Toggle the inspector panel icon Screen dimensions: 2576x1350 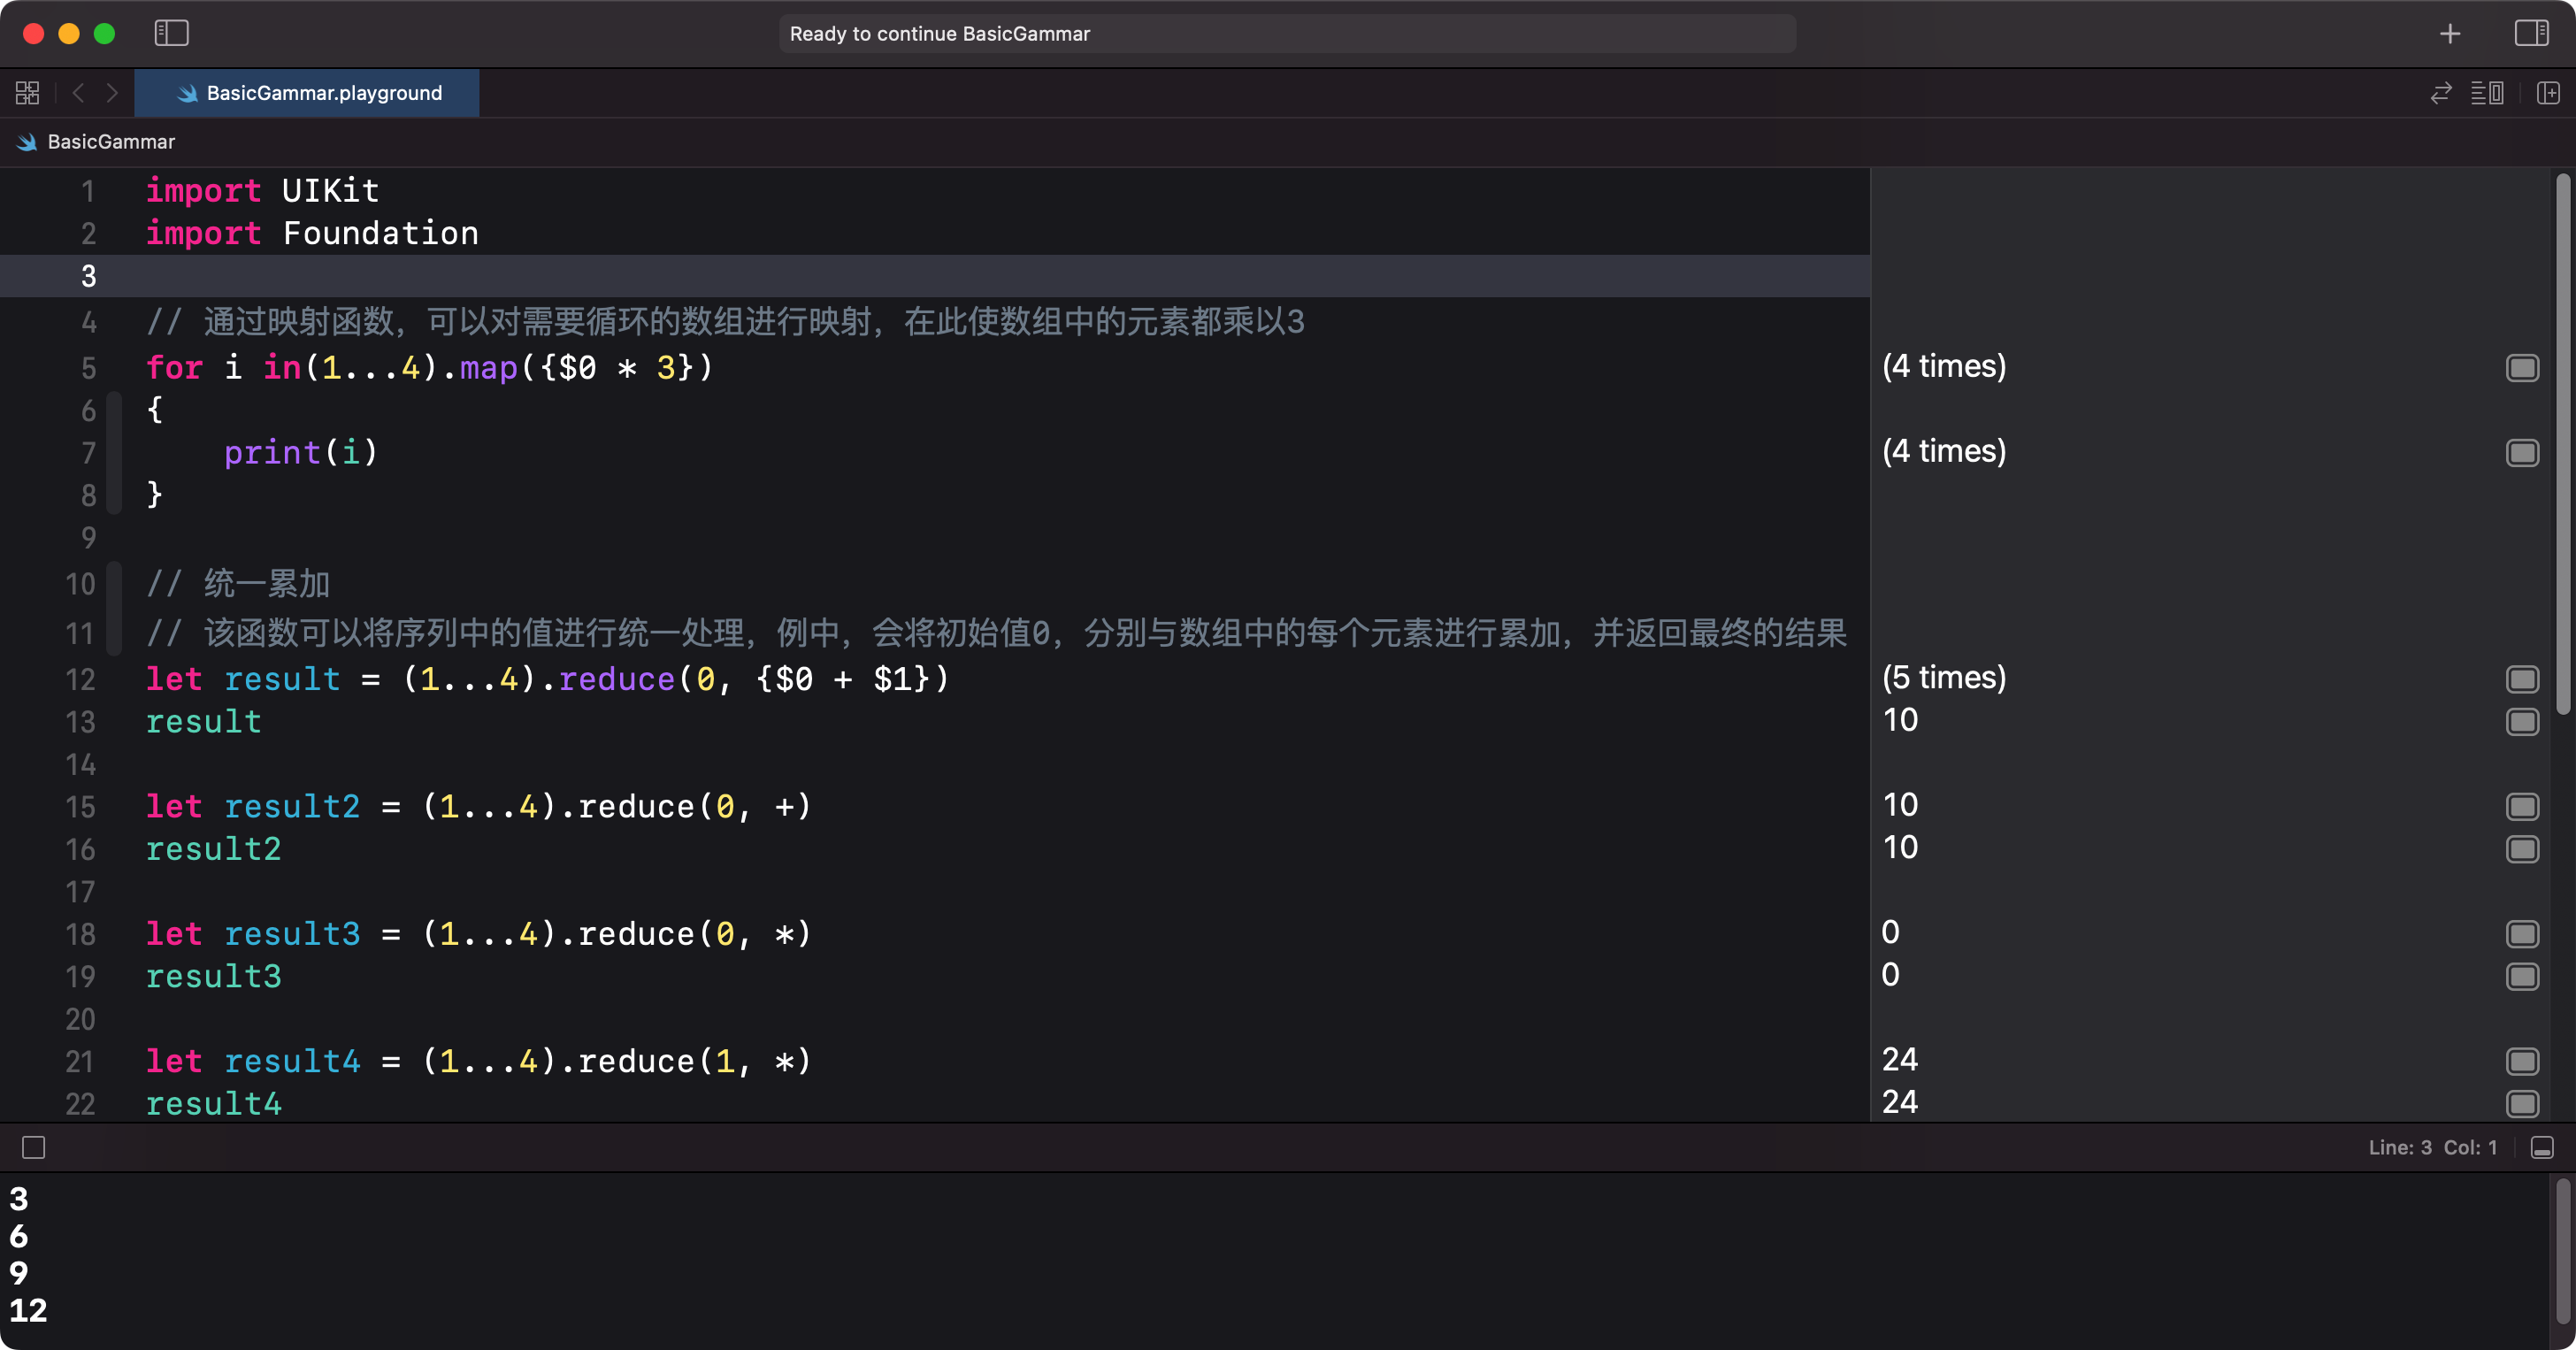coord(2531,33)
